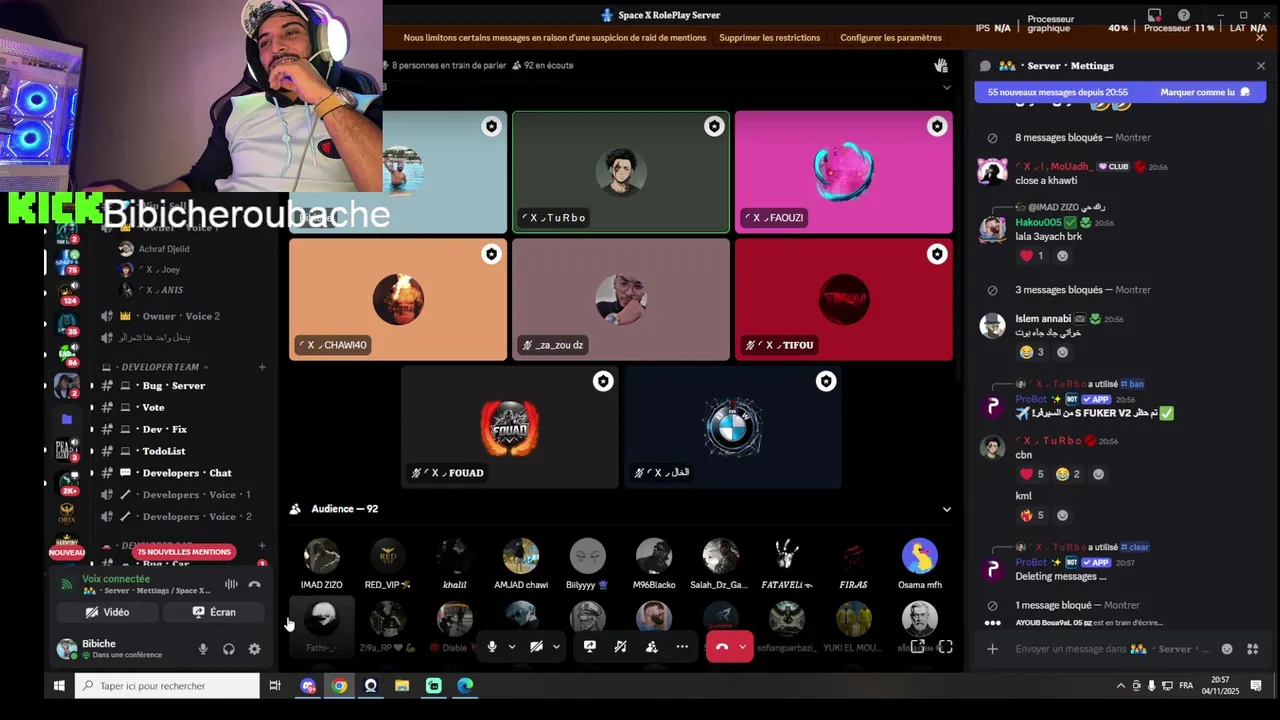Image resolution: width=1280 pixels, height=720 pixels.
Task: Click 75 NOUVELLES MENTIONS pill
Action: [x=184, y=552]
